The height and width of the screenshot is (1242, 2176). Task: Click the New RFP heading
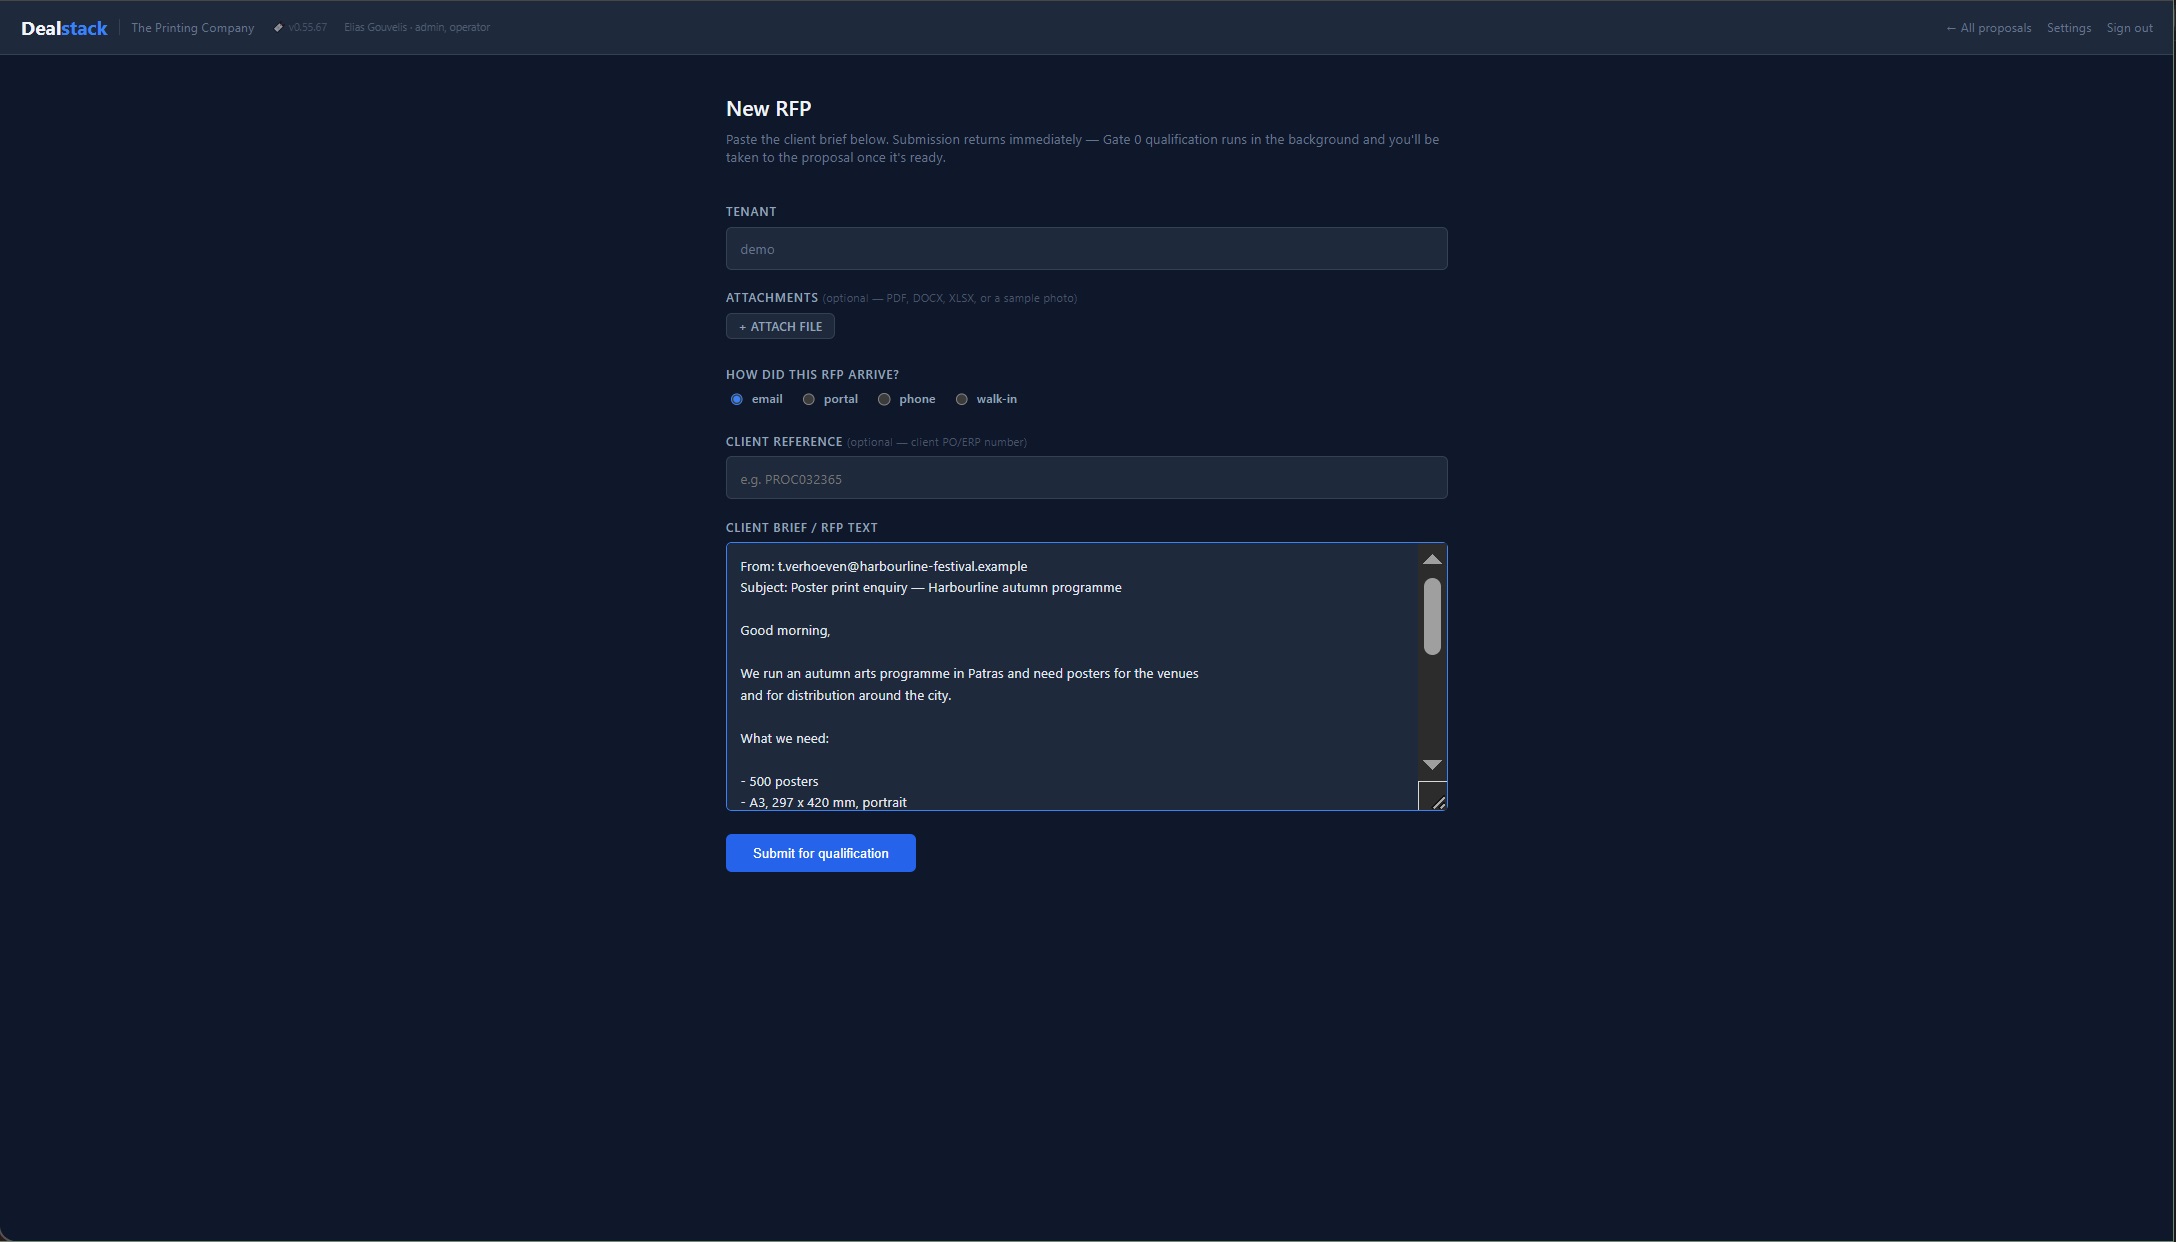pos(768,109)
